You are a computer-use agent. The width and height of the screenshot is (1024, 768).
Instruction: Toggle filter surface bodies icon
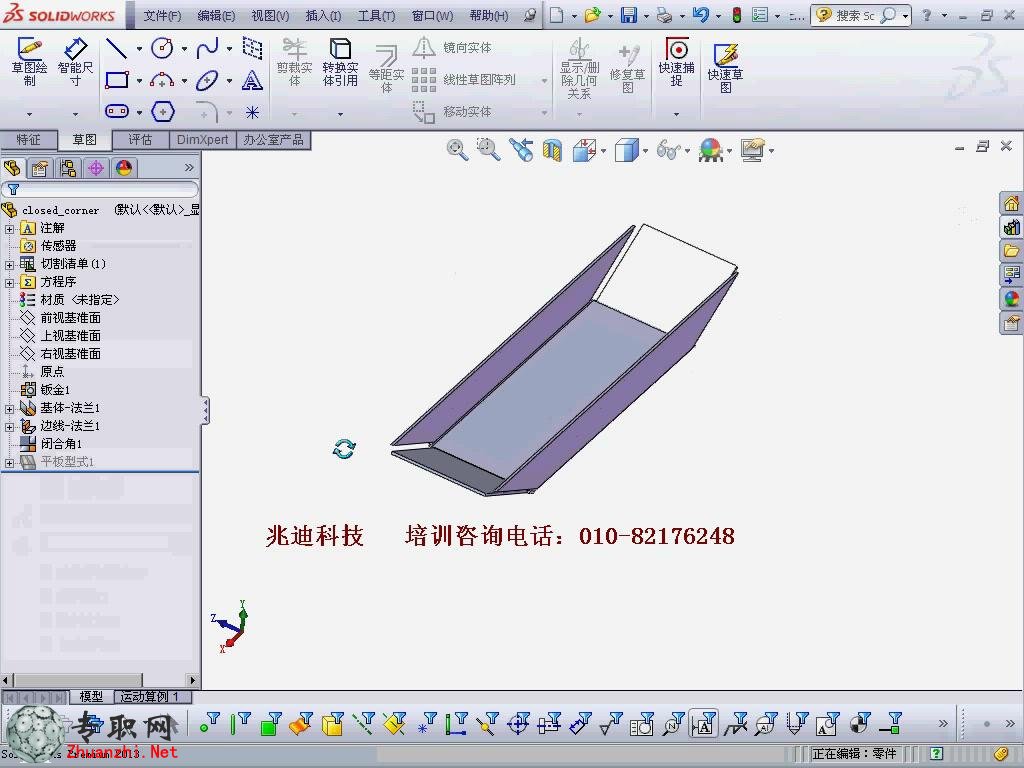(x=301, y=724)
